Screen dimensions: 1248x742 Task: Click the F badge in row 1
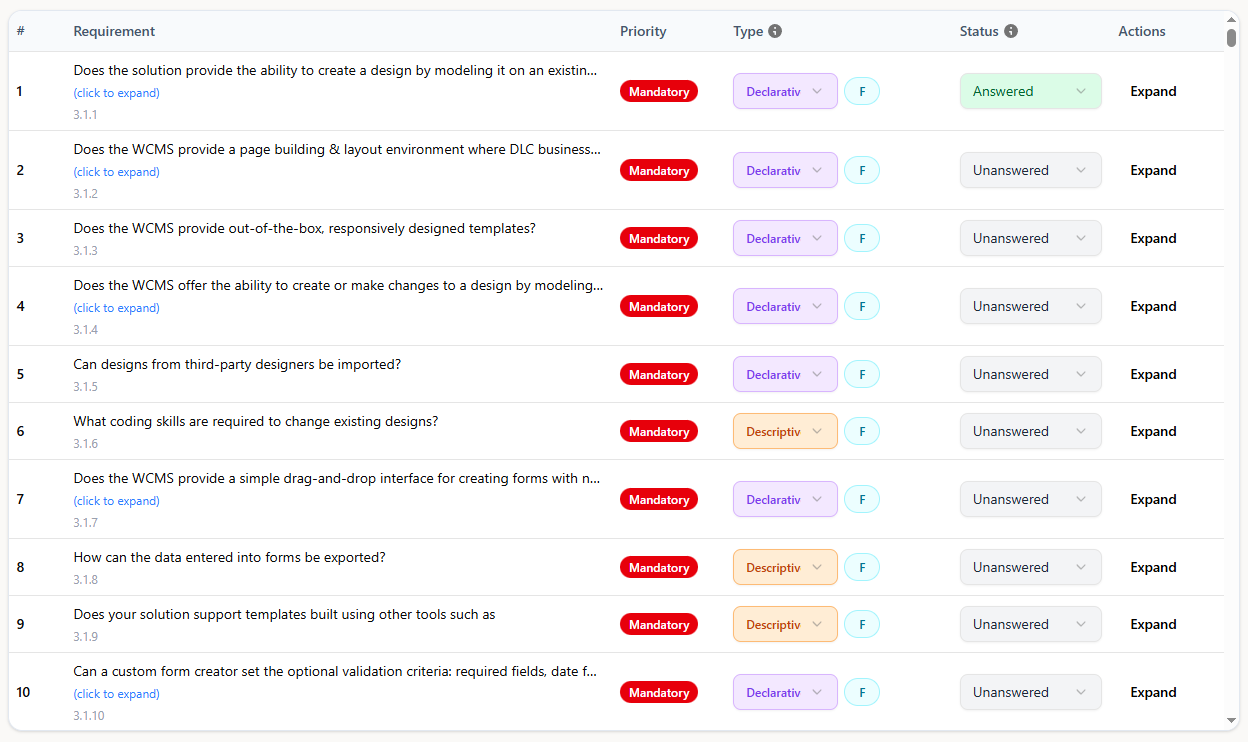pyautogui.click(x=861, y=91)
